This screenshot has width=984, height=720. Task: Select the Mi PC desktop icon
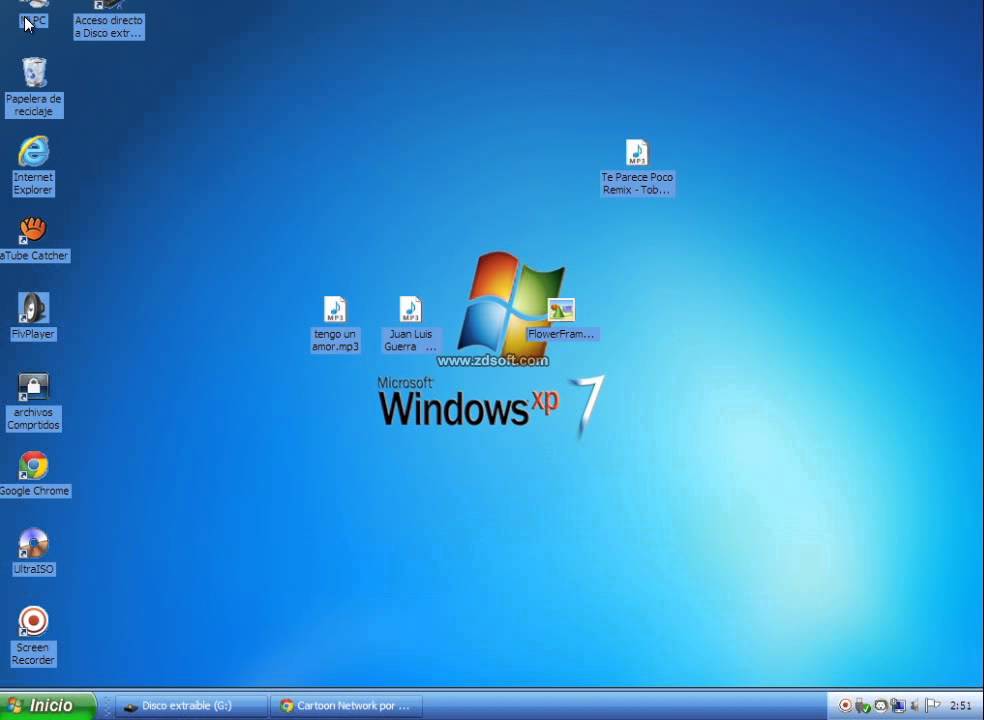click(x=34, y=10)
